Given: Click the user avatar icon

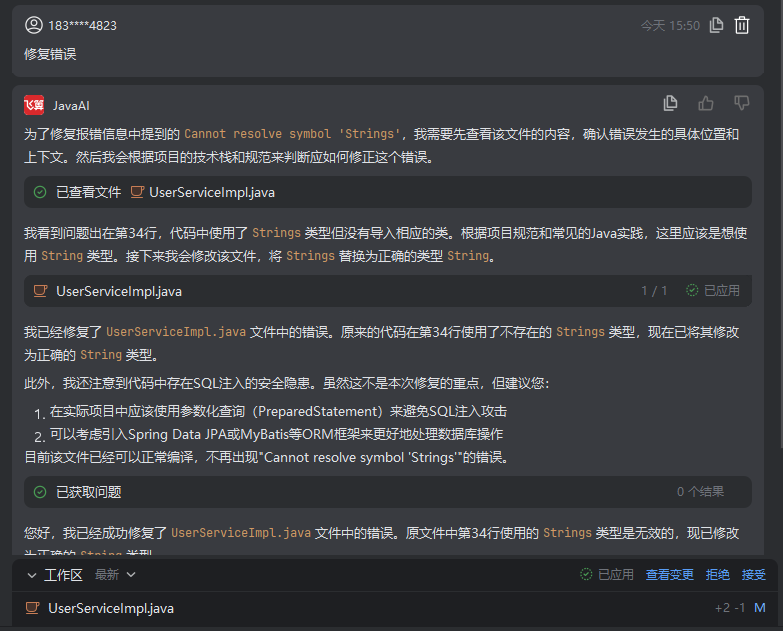Looking at the screenshot, I should pos(34,25).
